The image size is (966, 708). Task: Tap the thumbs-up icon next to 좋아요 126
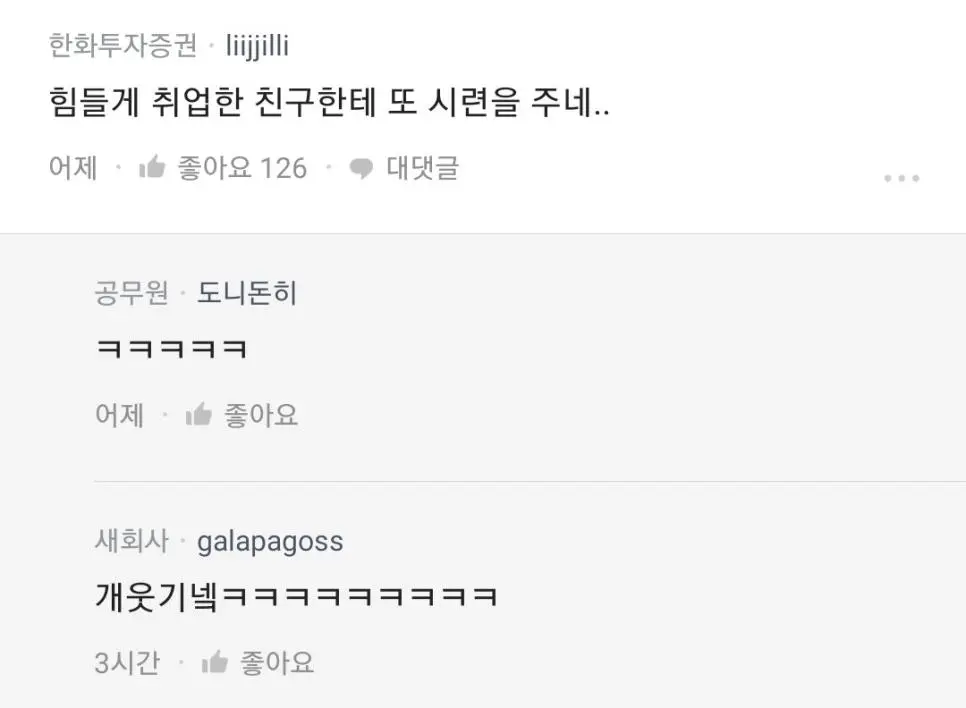click(152, 167)
